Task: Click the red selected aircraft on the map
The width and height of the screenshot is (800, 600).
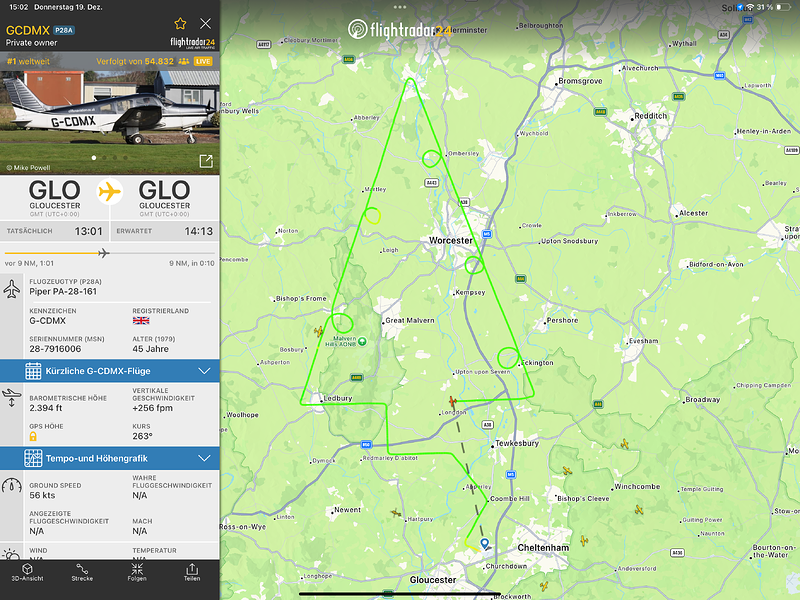Action: [453, 401]
